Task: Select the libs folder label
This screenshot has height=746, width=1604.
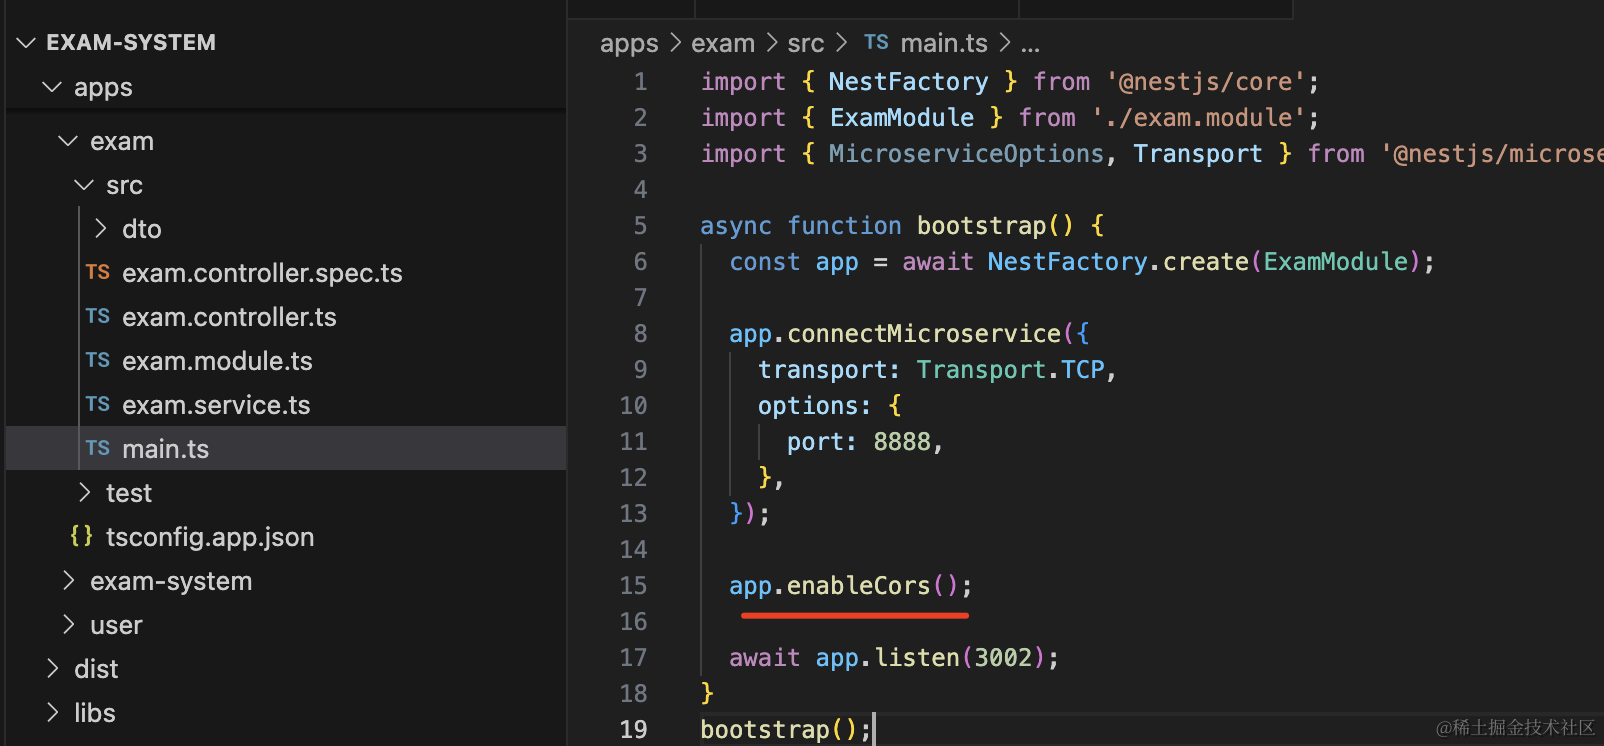Action: point(95,713)
